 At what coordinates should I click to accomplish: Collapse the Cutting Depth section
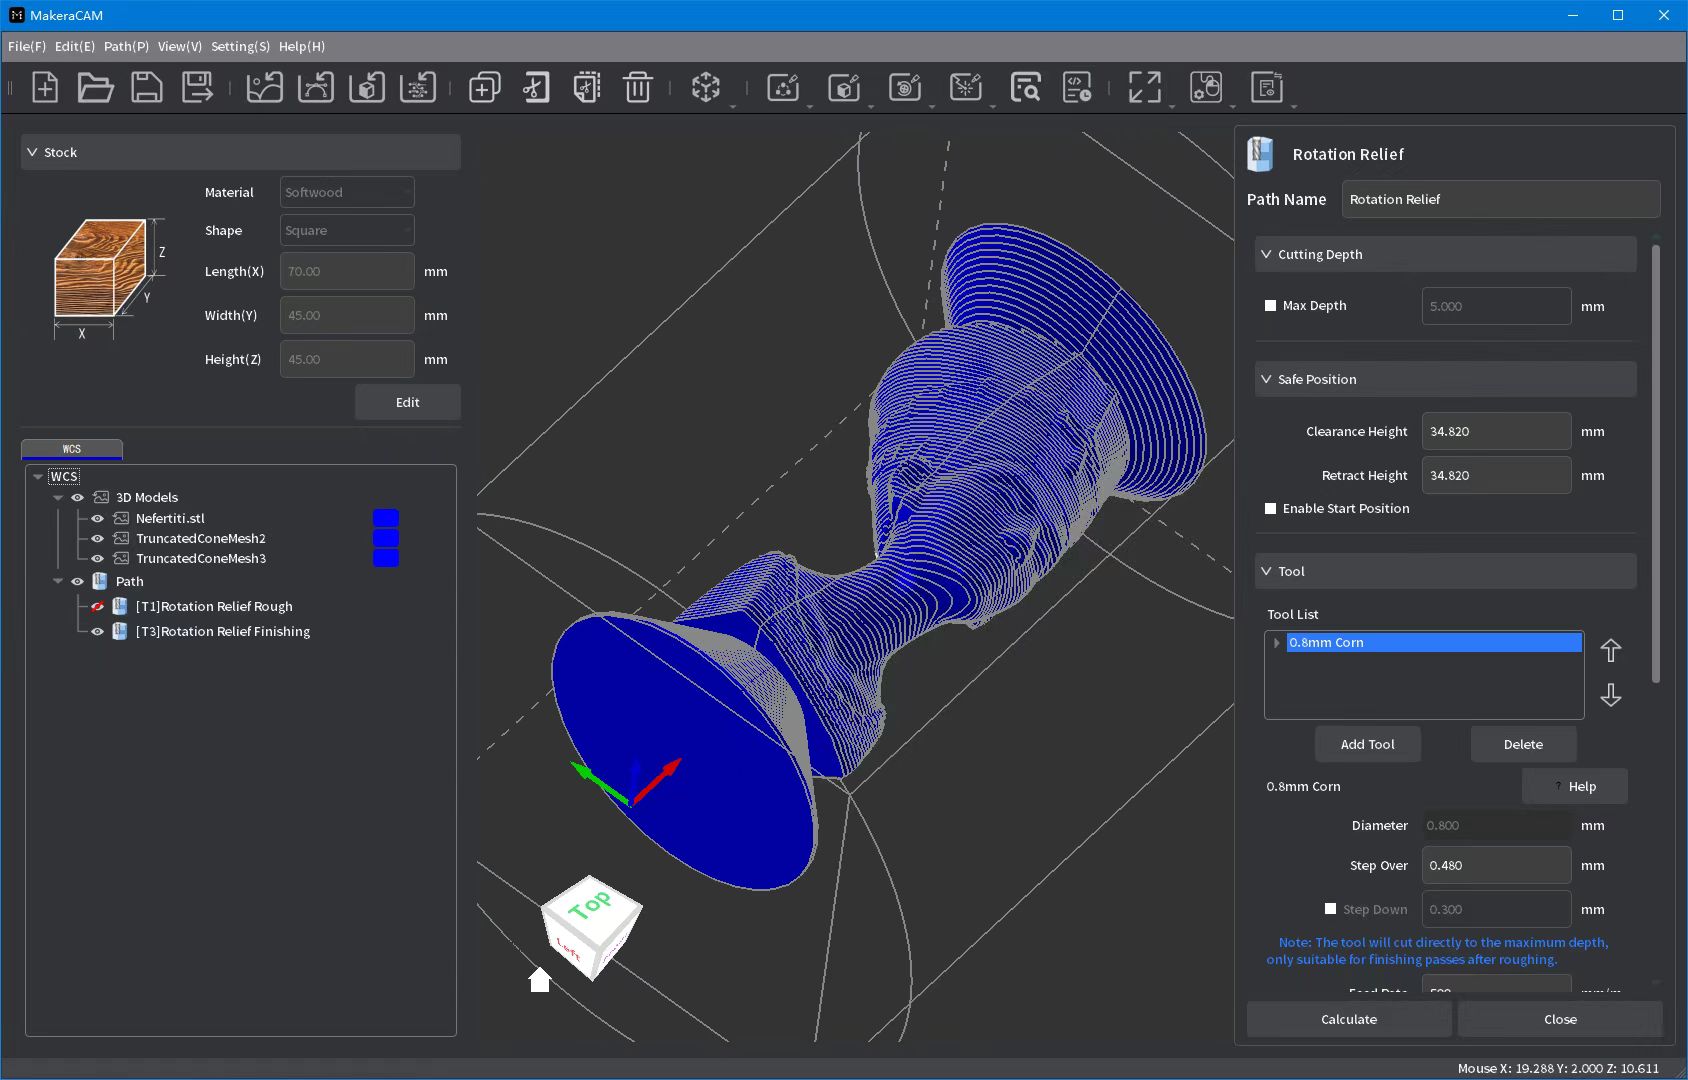[x=1266, y=255]
